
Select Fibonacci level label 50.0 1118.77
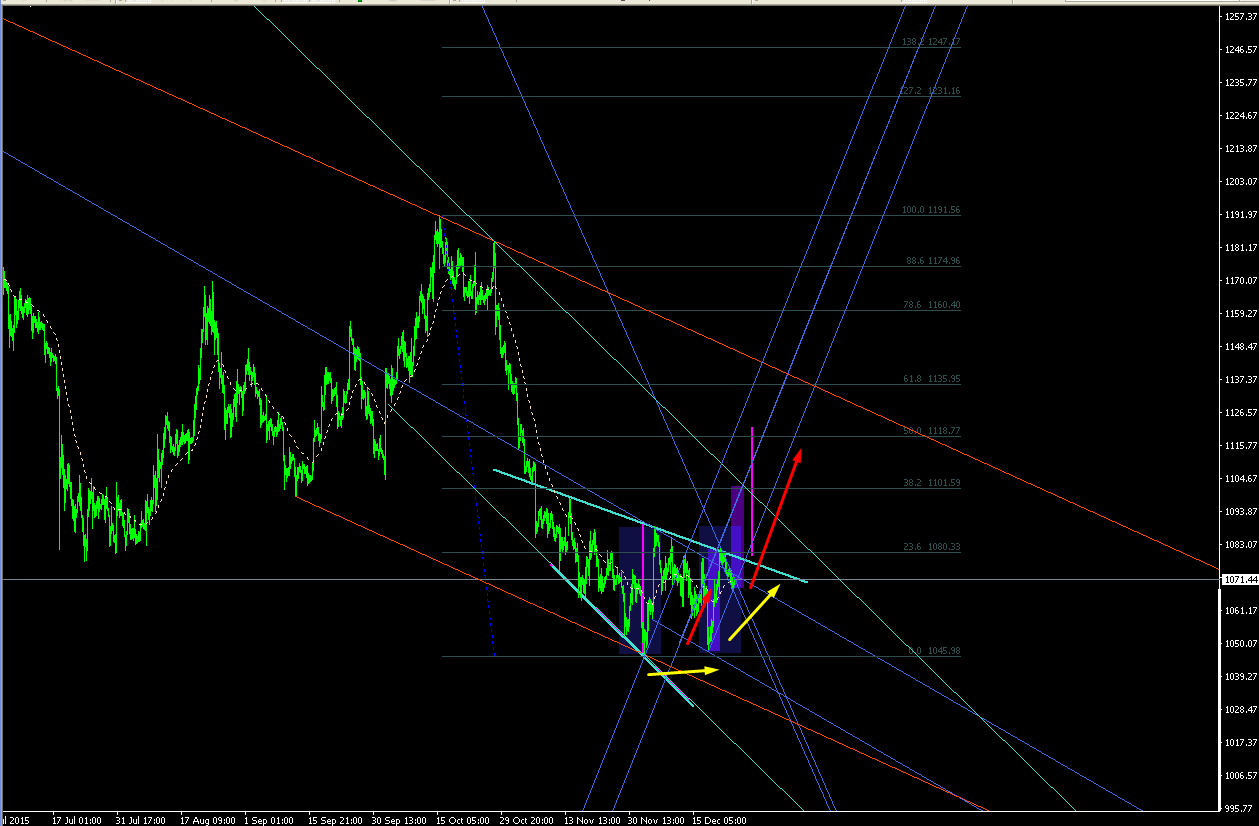(x=933, y=431)
